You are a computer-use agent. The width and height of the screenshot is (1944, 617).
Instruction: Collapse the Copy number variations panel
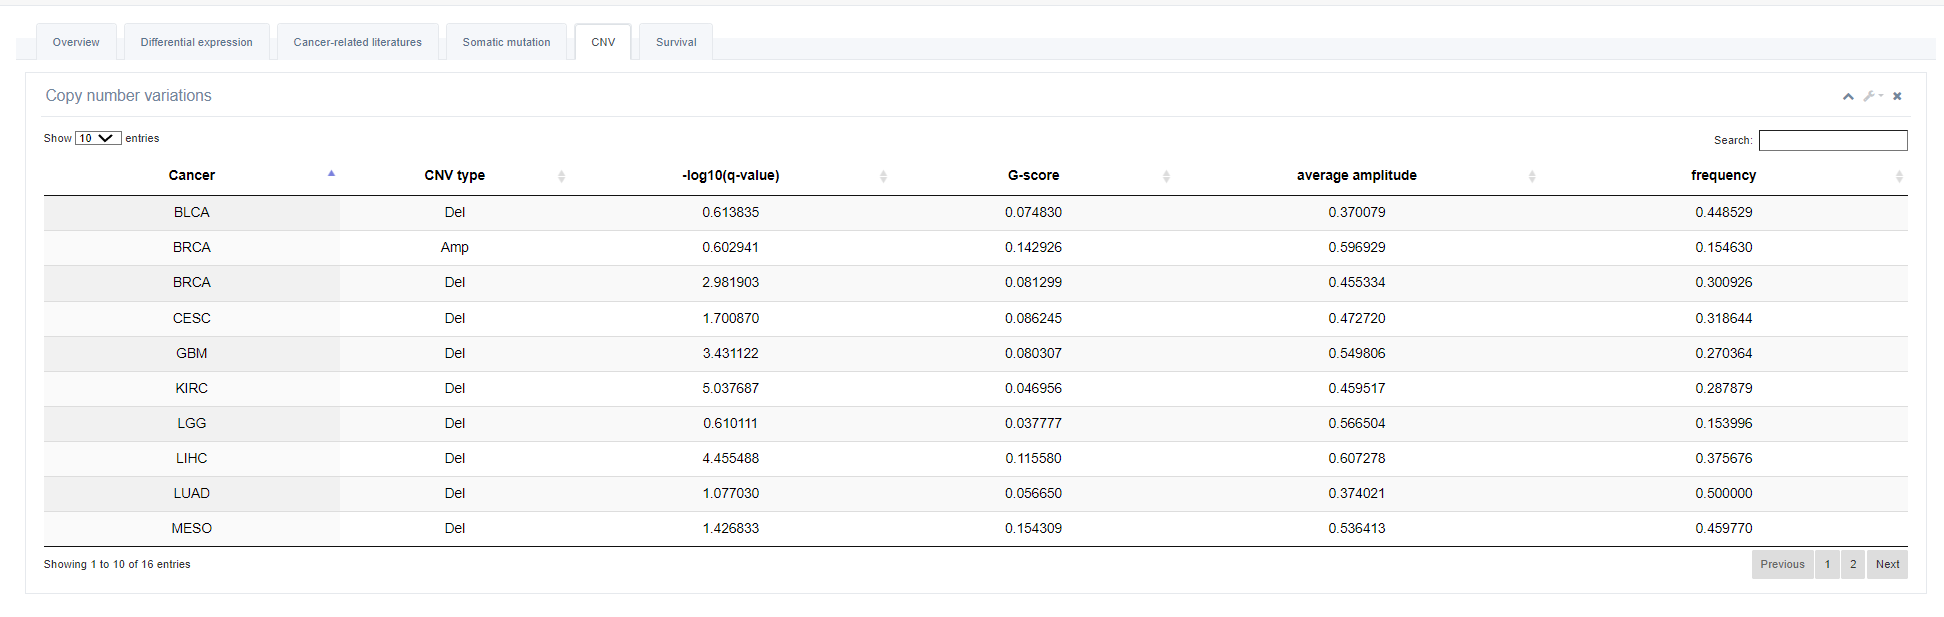(x=1848, y=96)
